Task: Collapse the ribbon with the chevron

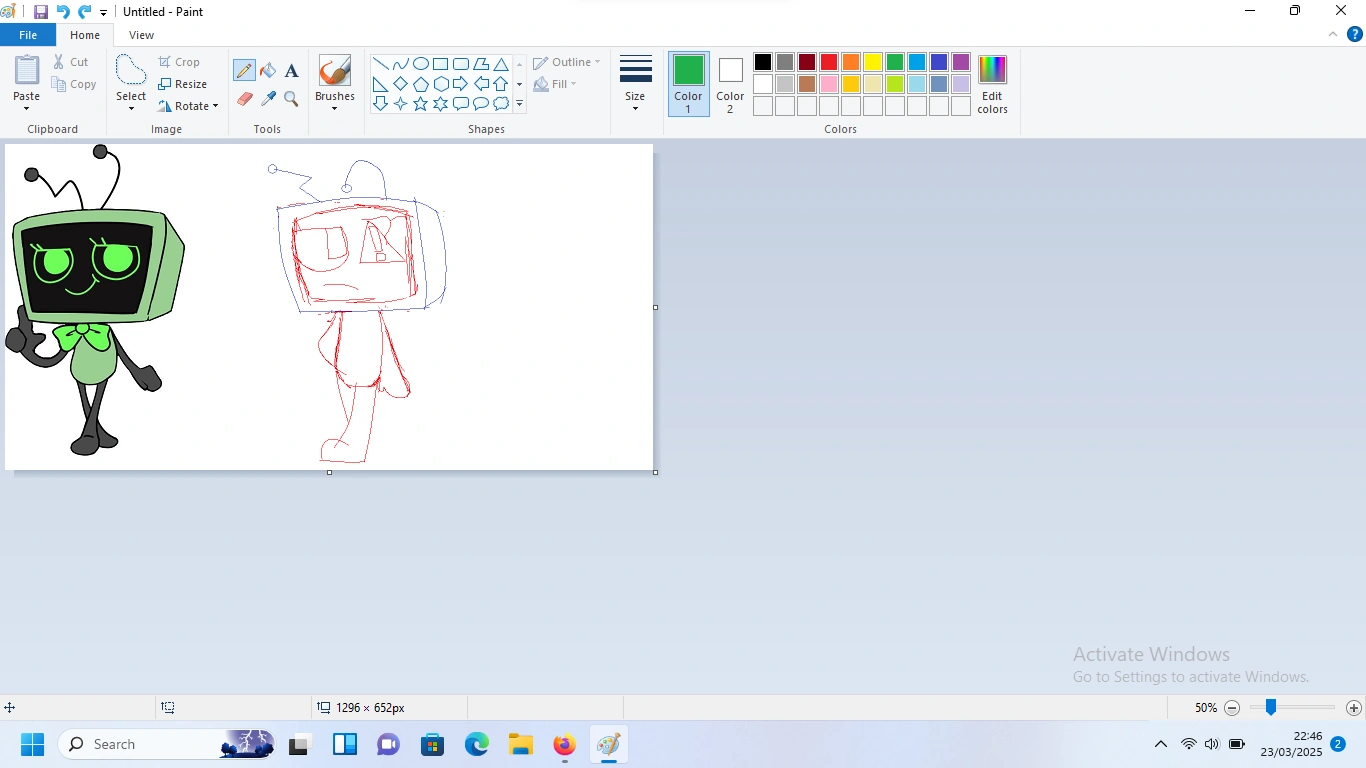Action: [1332, 35]
